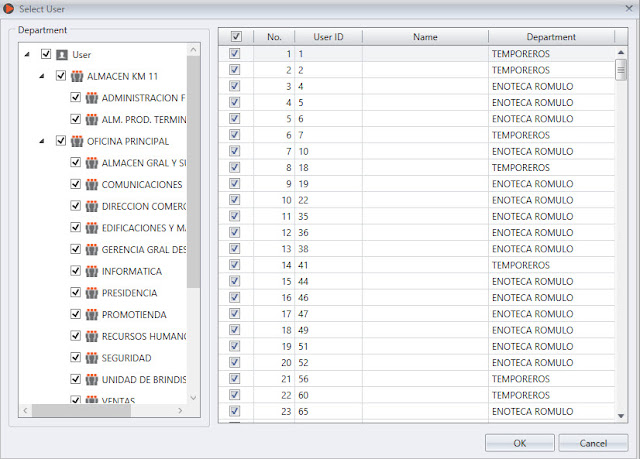This screenshot has width=640, height=459.
Task: Click the User root person icon
Action: [x=62, y=55]
